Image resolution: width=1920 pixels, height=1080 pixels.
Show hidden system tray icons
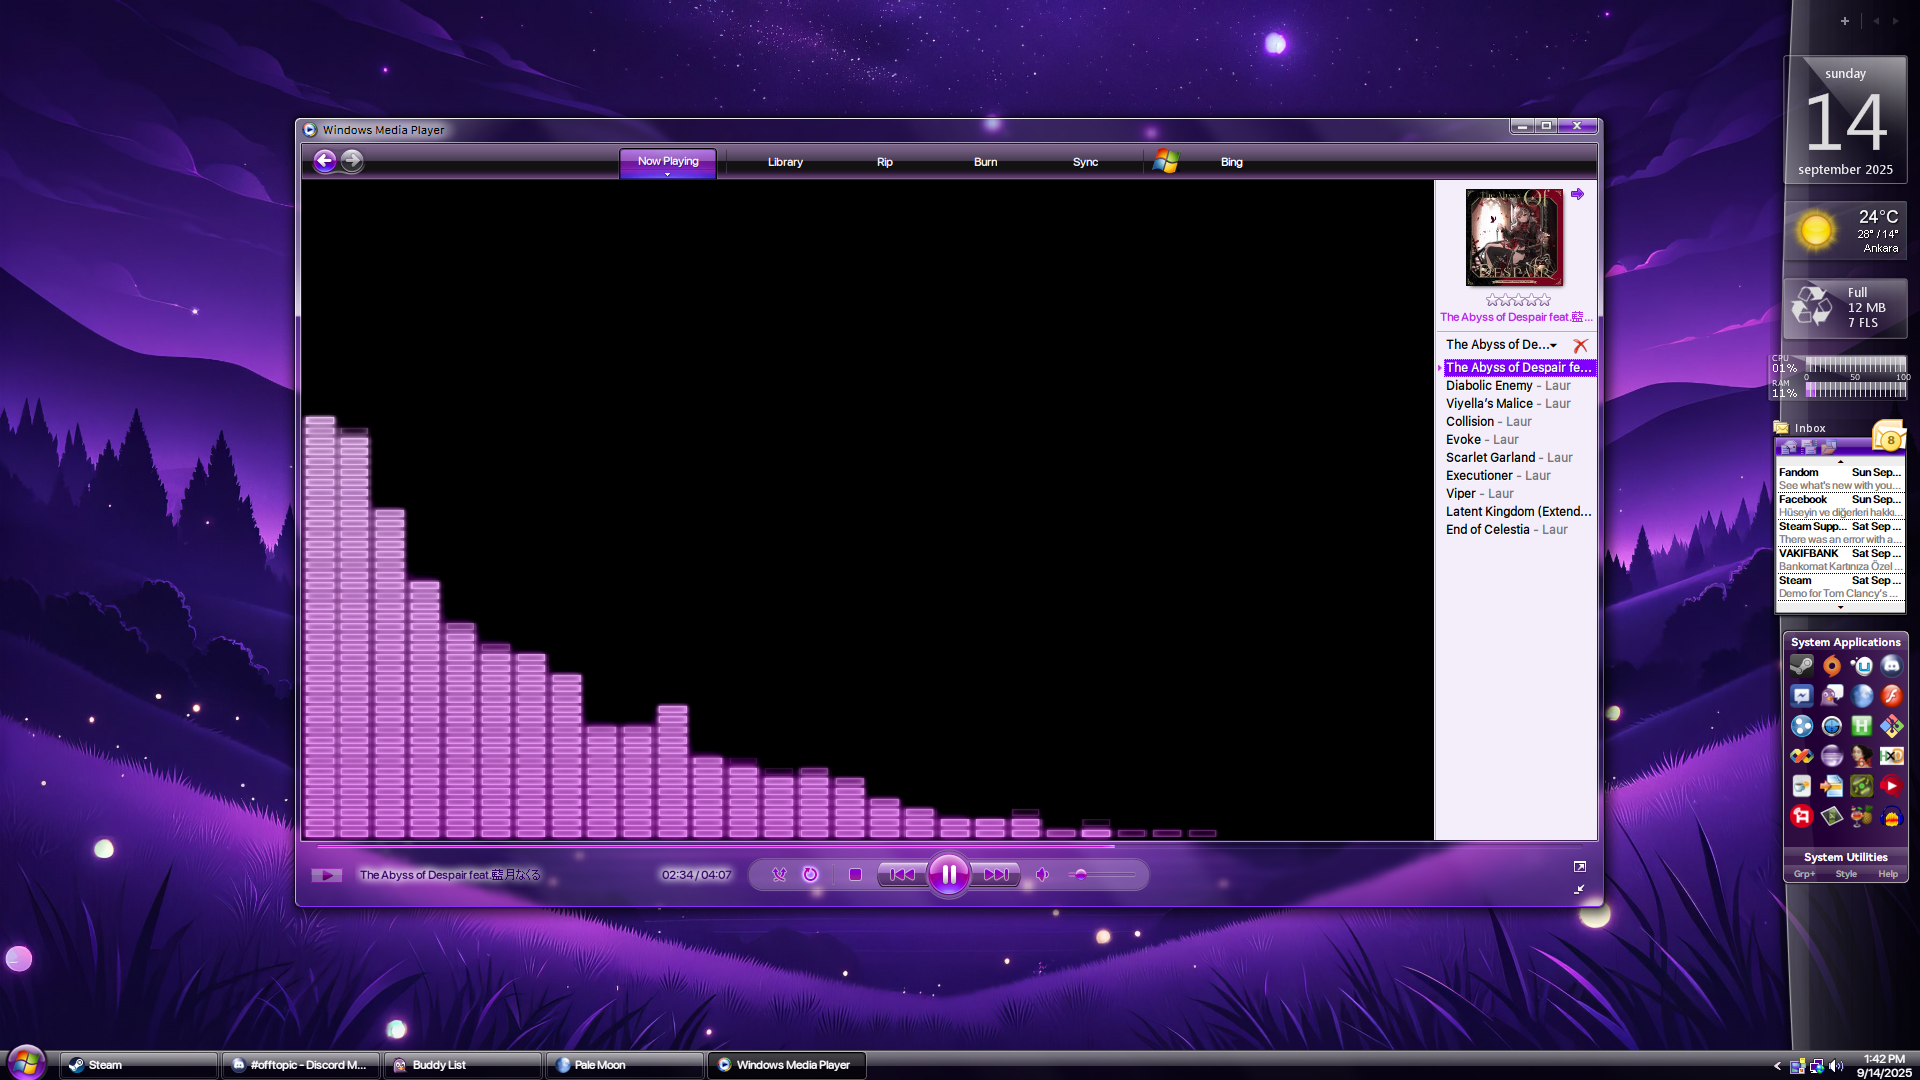click(1777, 1066)
